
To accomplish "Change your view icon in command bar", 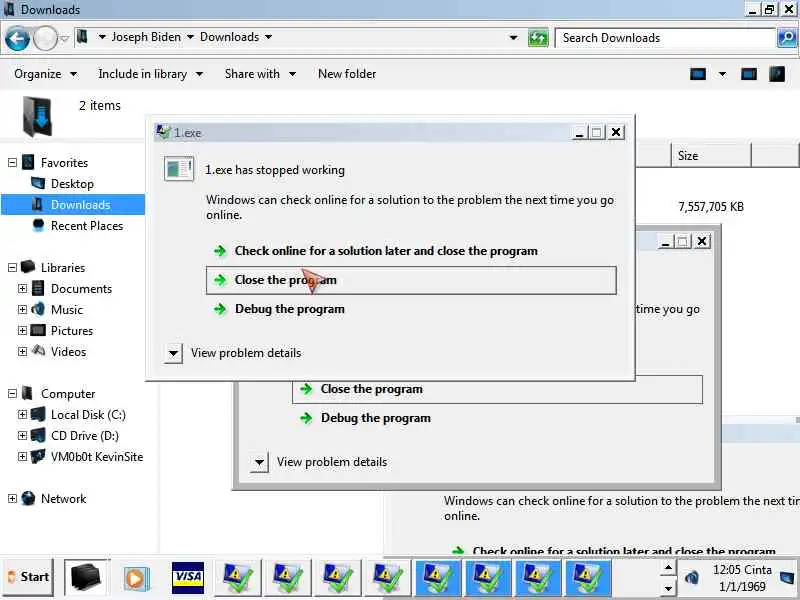I will [x=697, y=74].
